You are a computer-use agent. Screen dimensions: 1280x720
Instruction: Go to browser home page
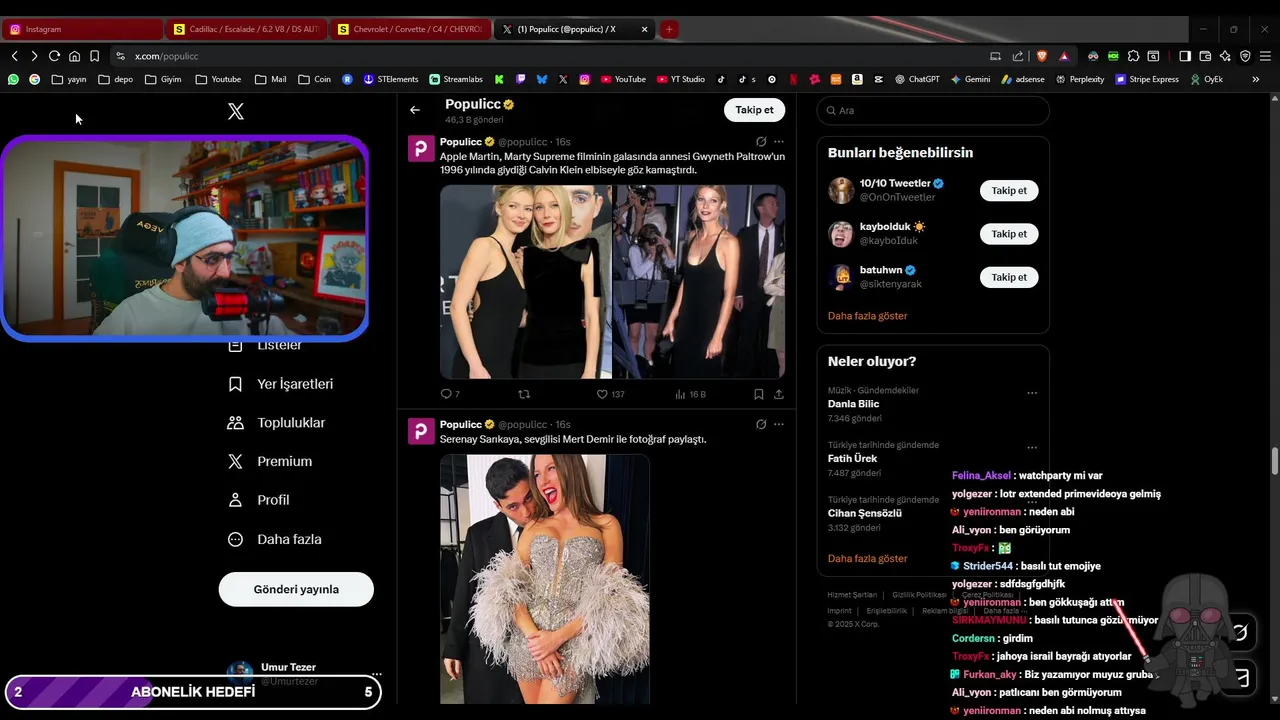click(x=74, y=56)
